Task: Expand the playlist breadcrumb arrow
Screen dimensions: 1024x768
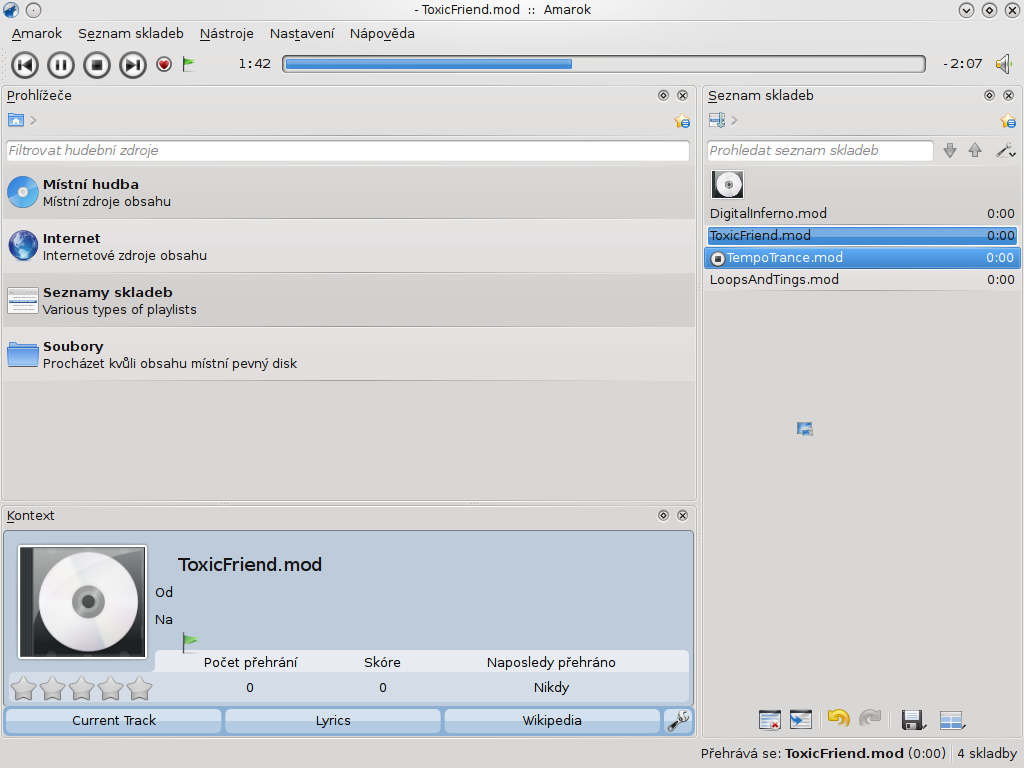Action: pos(735,120)
